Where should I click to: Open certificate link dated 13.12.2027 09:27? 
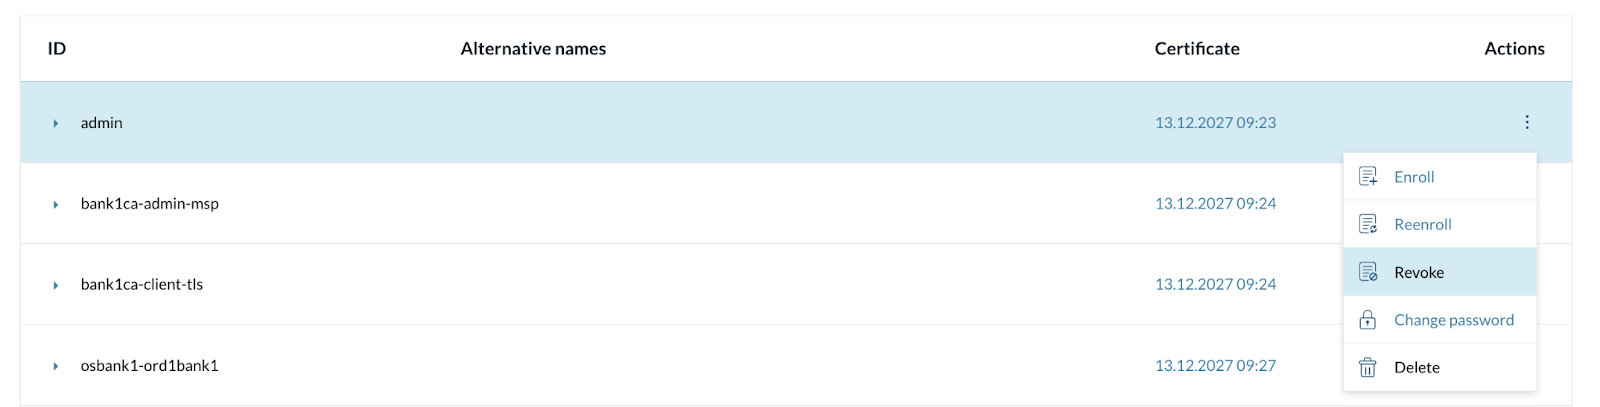tap(1215, 366)
